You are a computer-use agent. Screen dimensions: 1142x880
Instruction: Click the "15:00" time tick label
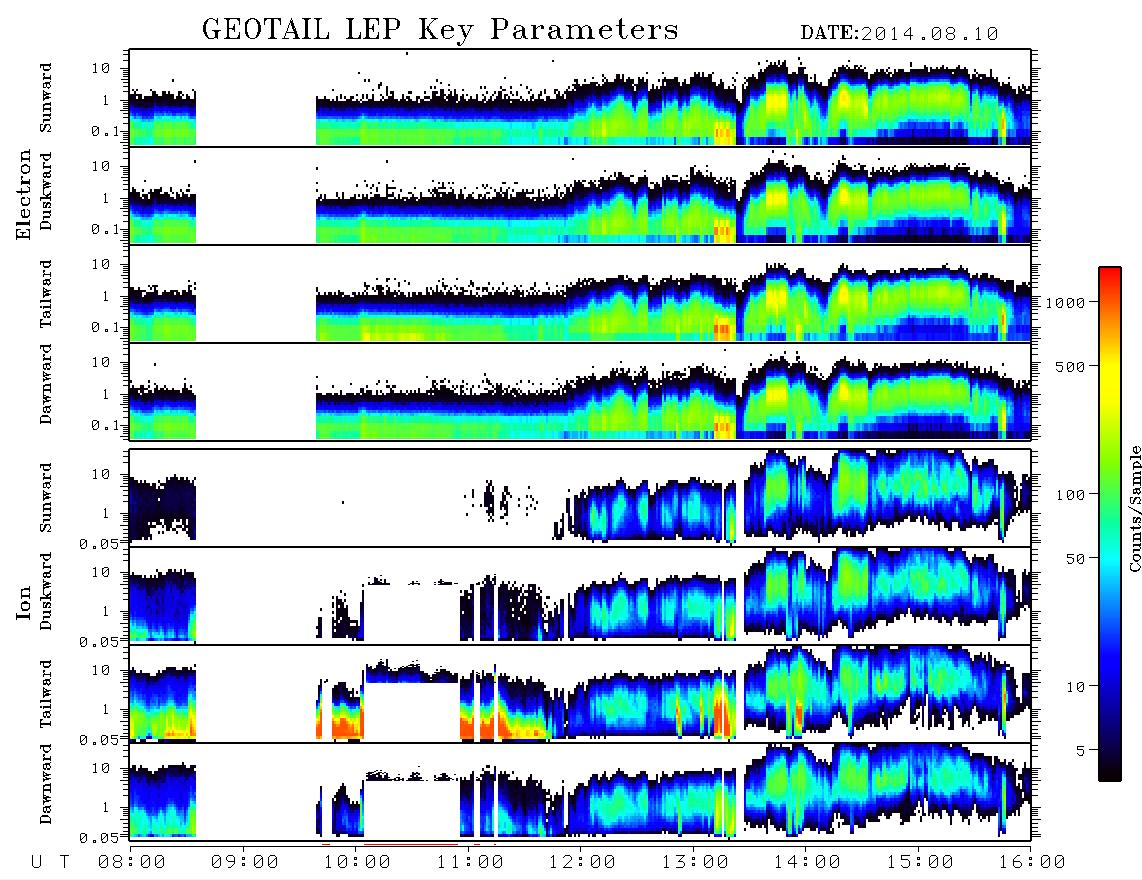pyautogui.click(x=919, y=862)
